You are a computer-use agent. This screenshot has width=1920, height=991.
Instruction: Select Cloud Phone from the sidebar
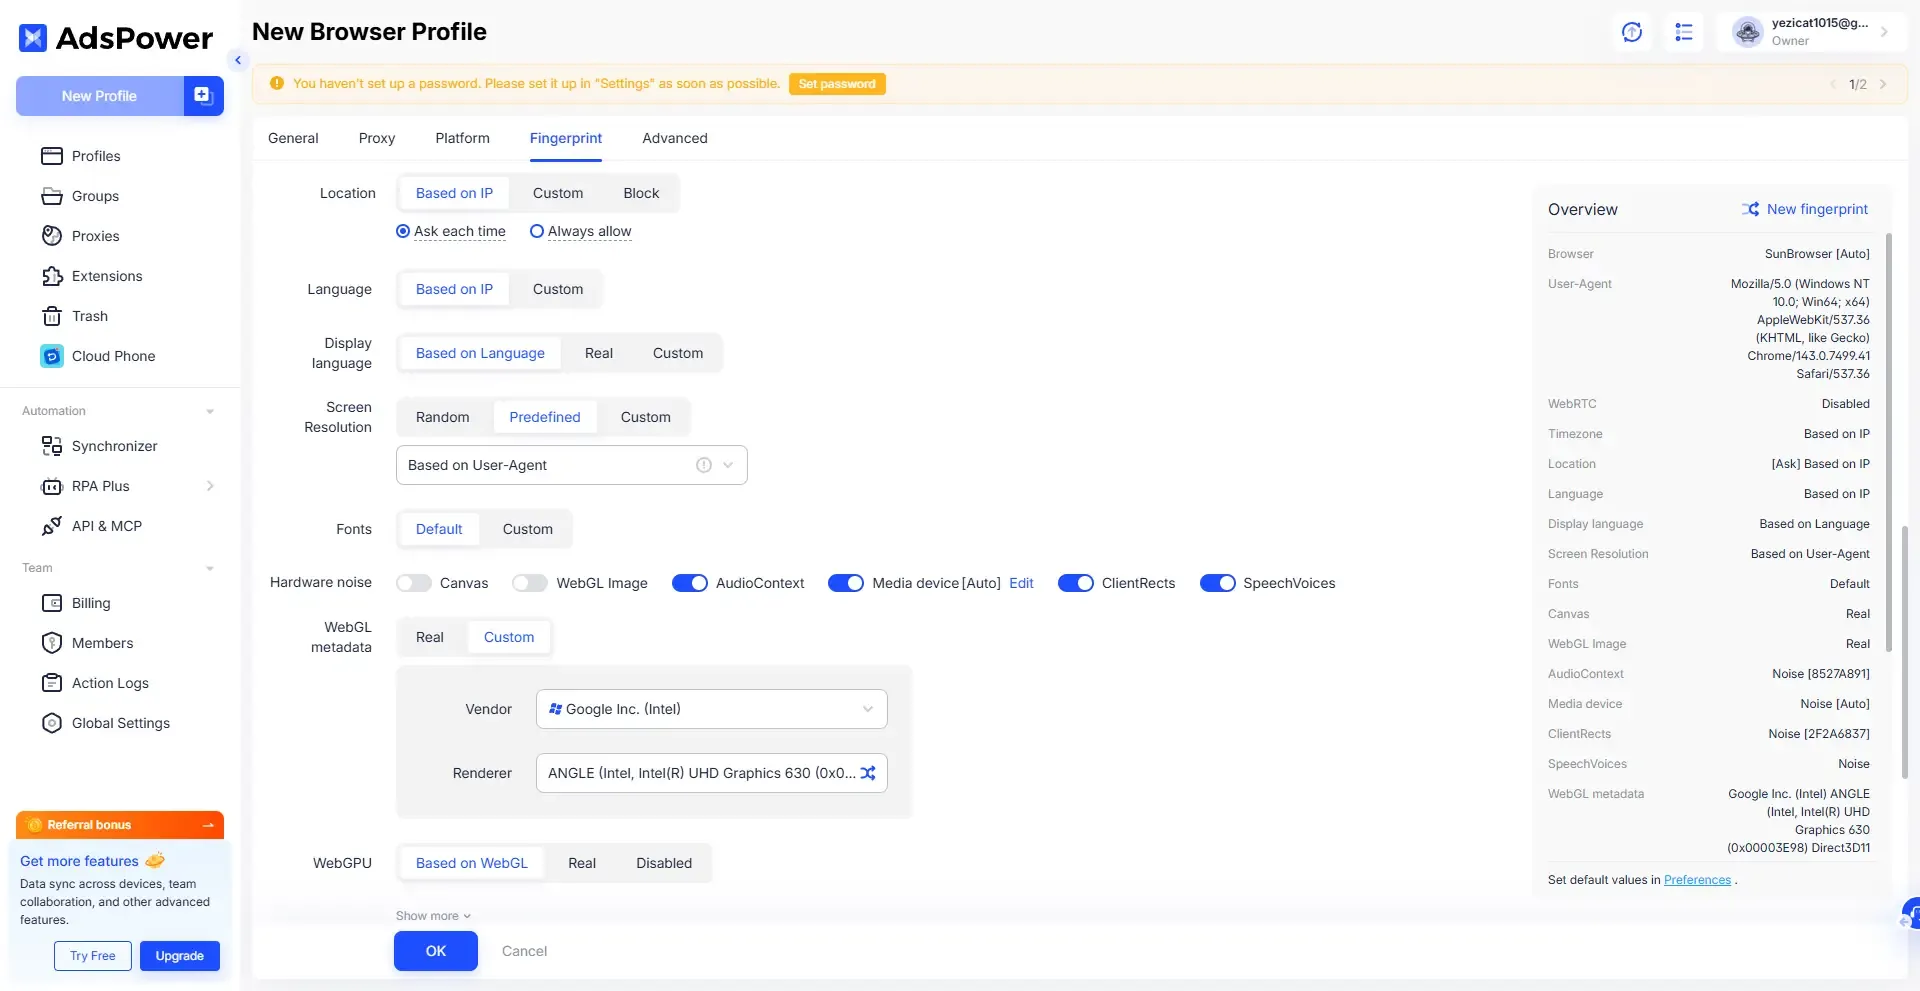(111, 356)
